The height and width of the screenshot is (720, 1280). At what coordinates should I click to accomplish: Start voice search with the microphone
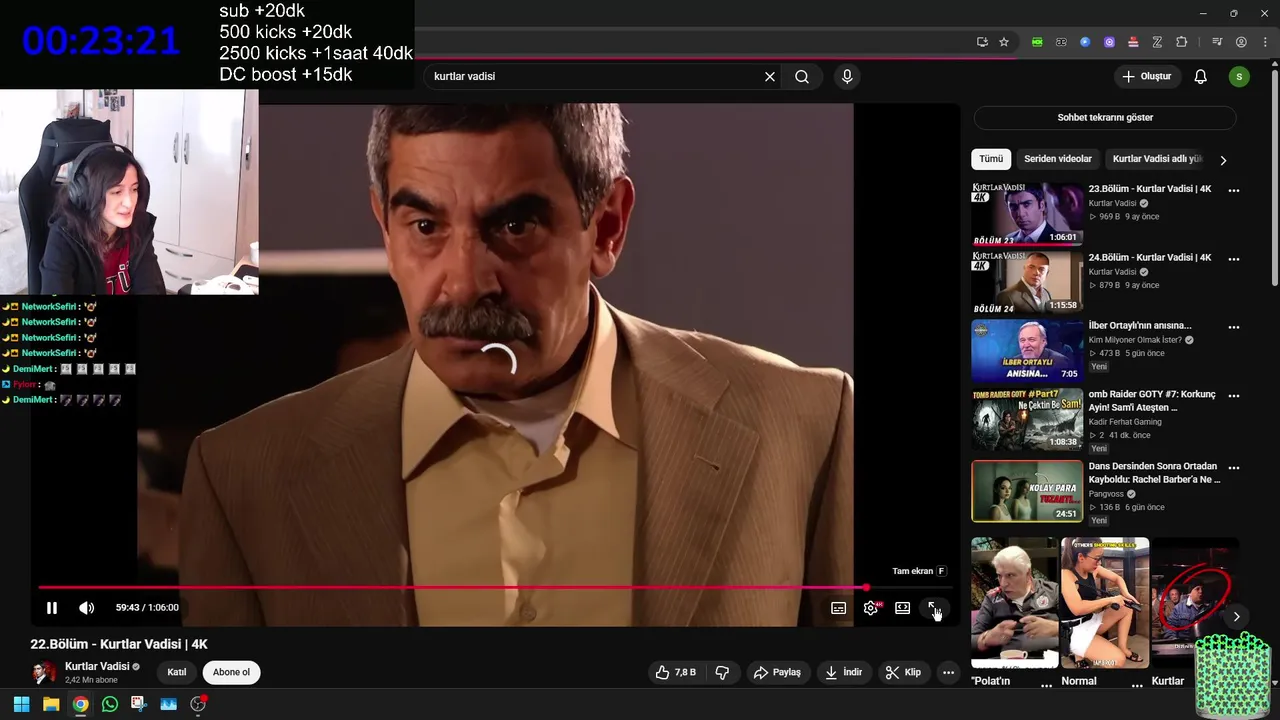[847, 76]
